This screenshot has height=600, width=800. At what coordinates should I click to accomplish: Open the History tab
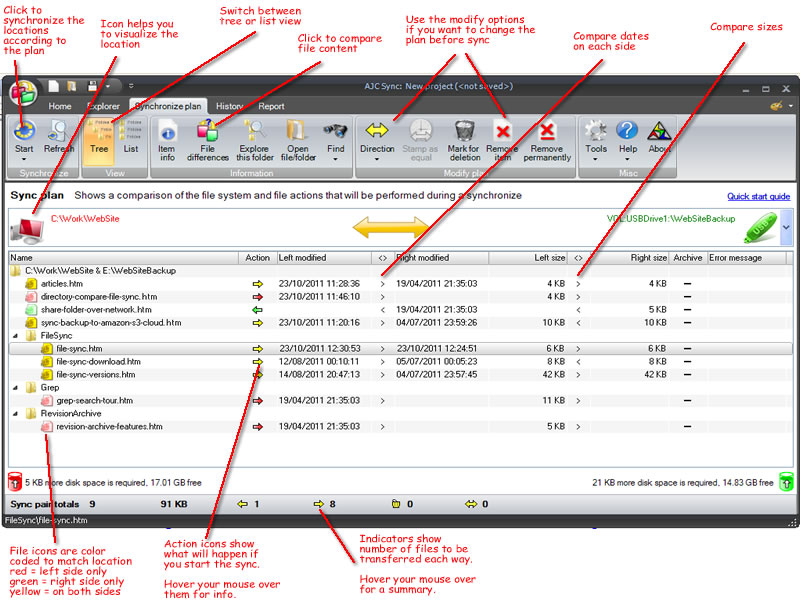coord(229,106)
